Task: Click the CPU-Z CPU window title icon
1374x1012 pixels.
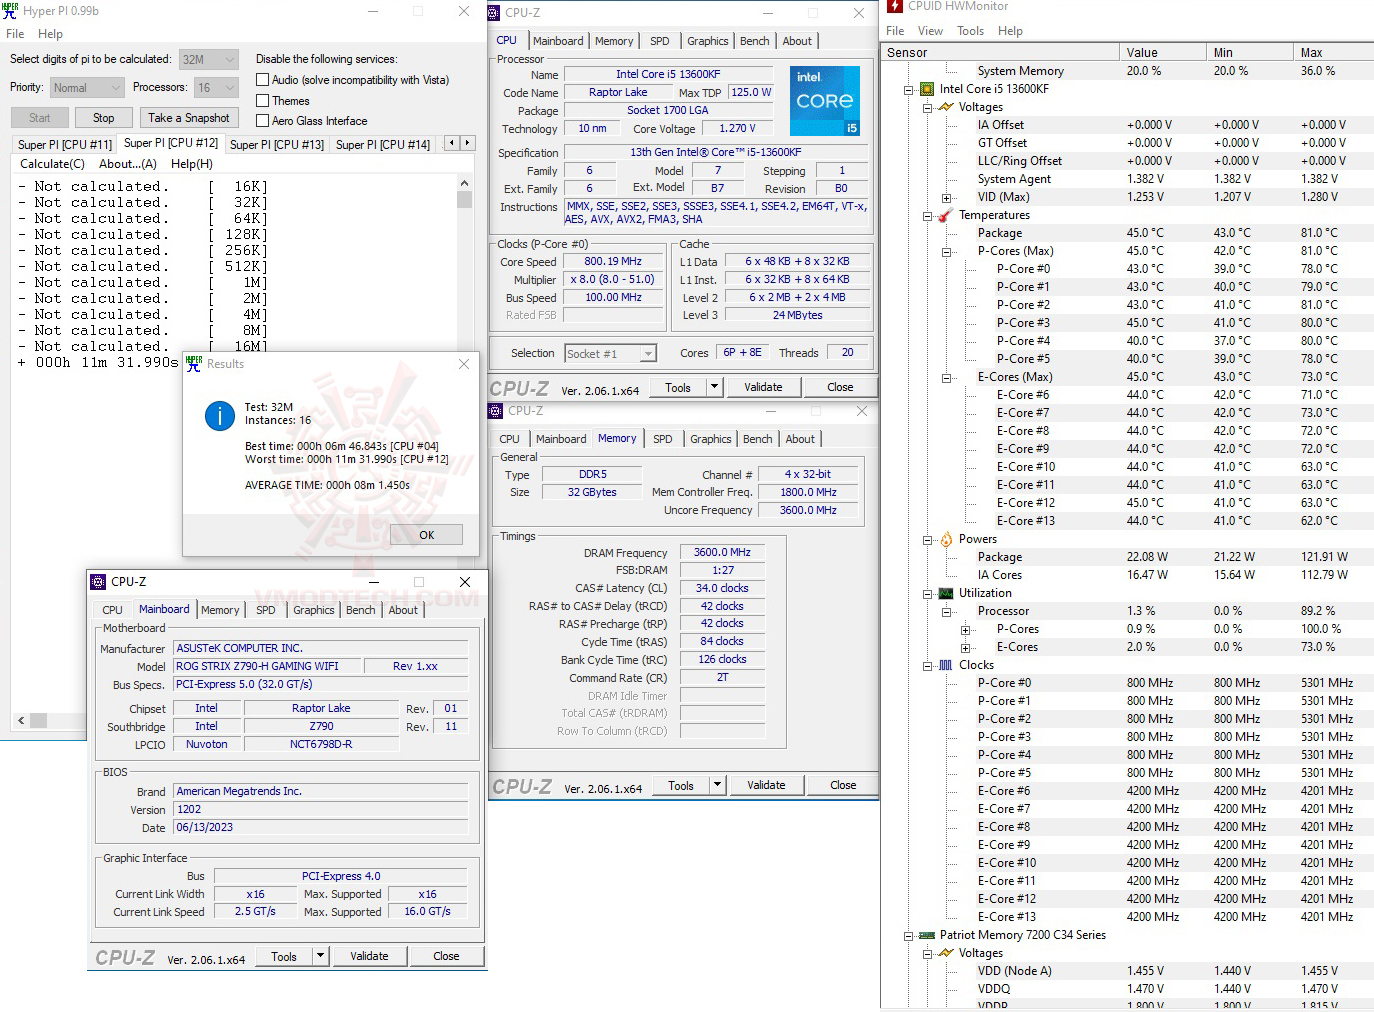Action: point(495,13)
